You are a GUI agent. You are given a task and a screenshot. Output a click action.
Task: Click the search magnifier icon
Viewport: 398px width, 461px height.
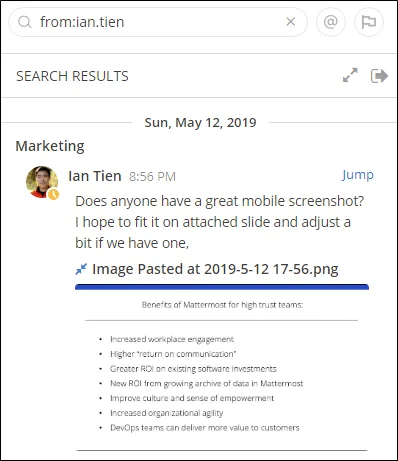click(25, 22)
